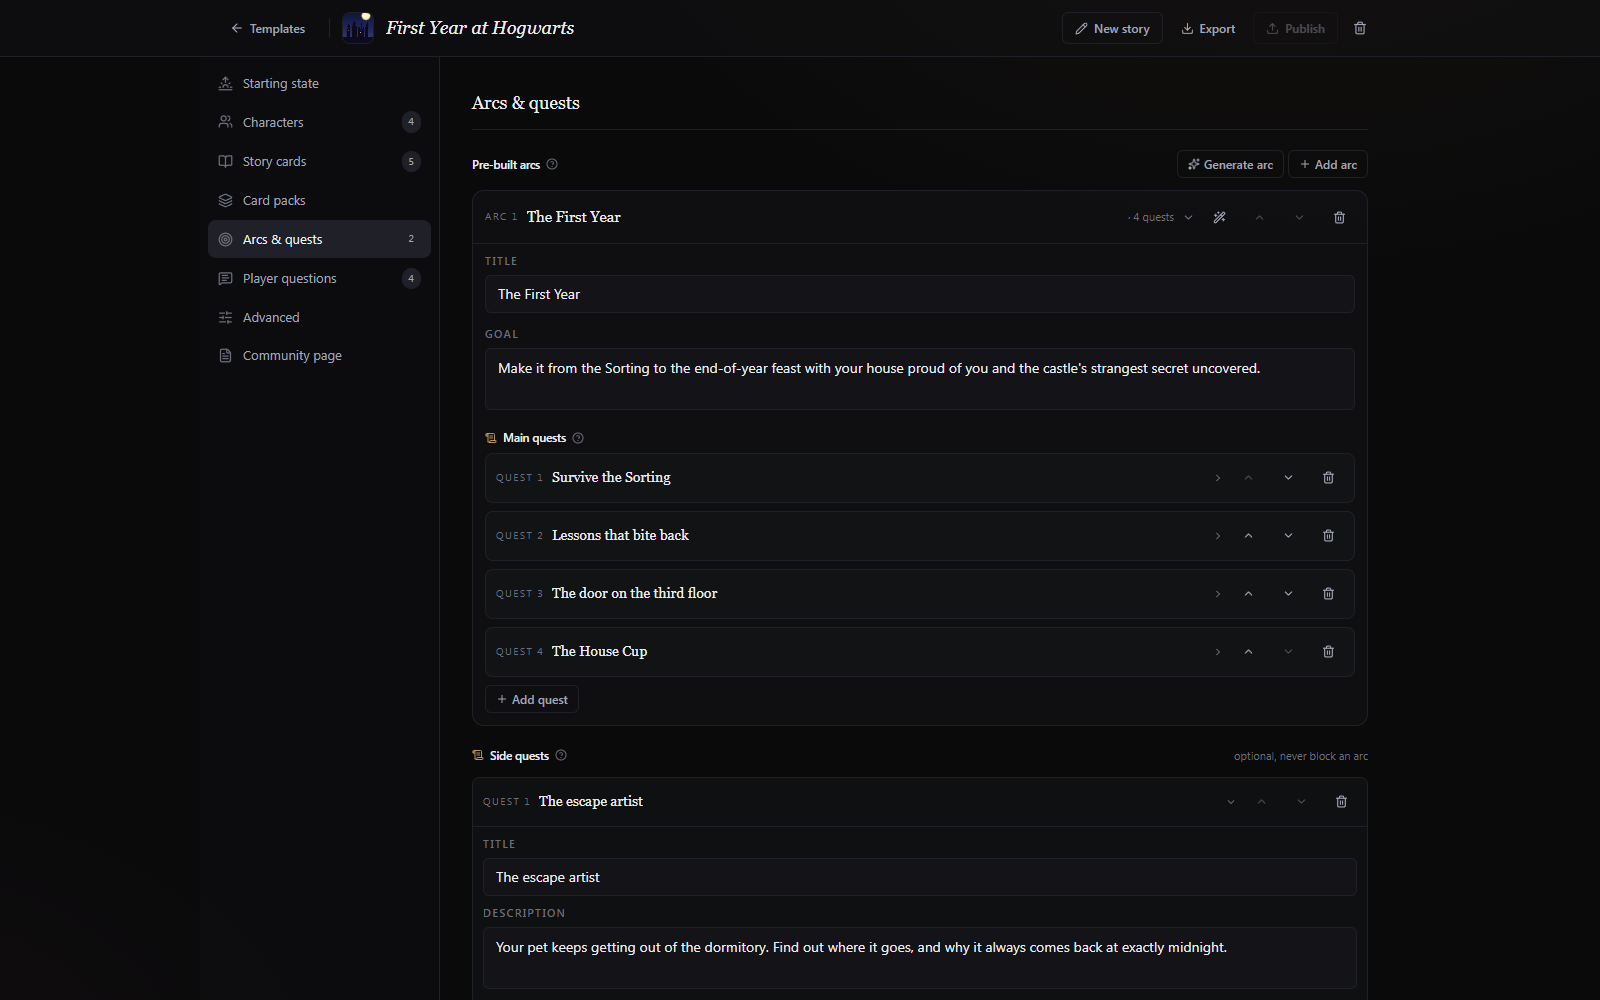Export the story template
1600x1000 pixels.
click(1208, 28)
